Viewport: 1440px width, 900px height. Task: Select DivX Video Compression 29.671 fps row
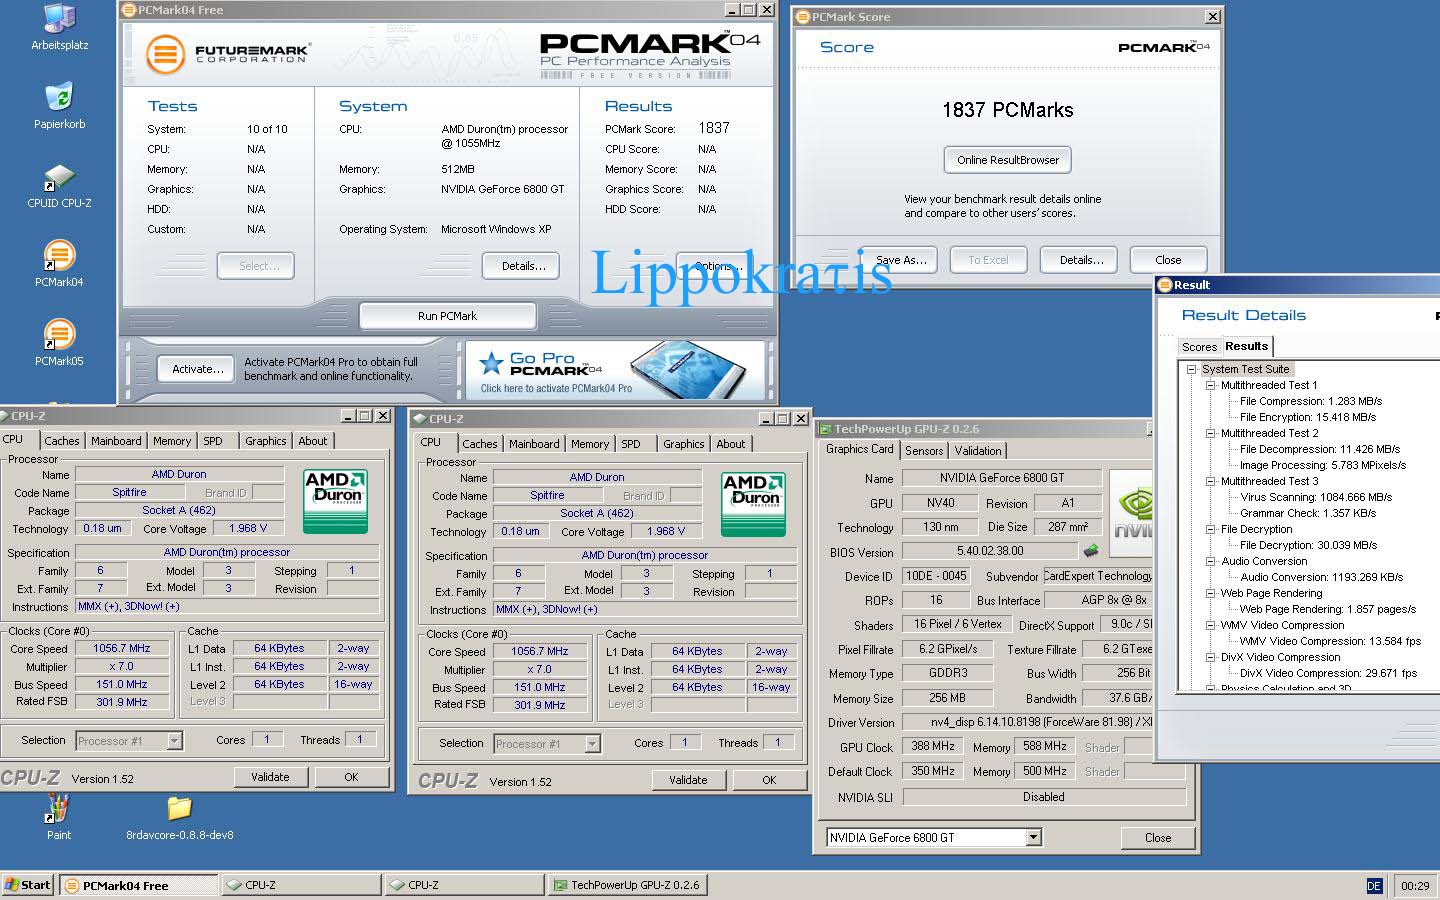(x=1328, y=673)
